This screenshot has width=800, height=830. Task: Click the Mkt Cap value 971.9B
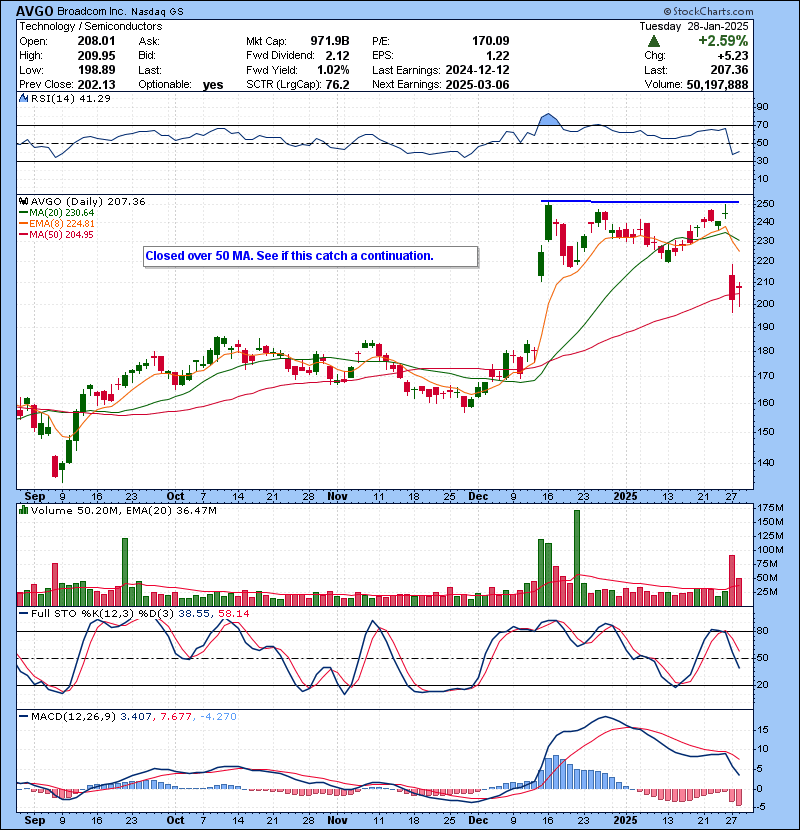click(x=330, y=41)
